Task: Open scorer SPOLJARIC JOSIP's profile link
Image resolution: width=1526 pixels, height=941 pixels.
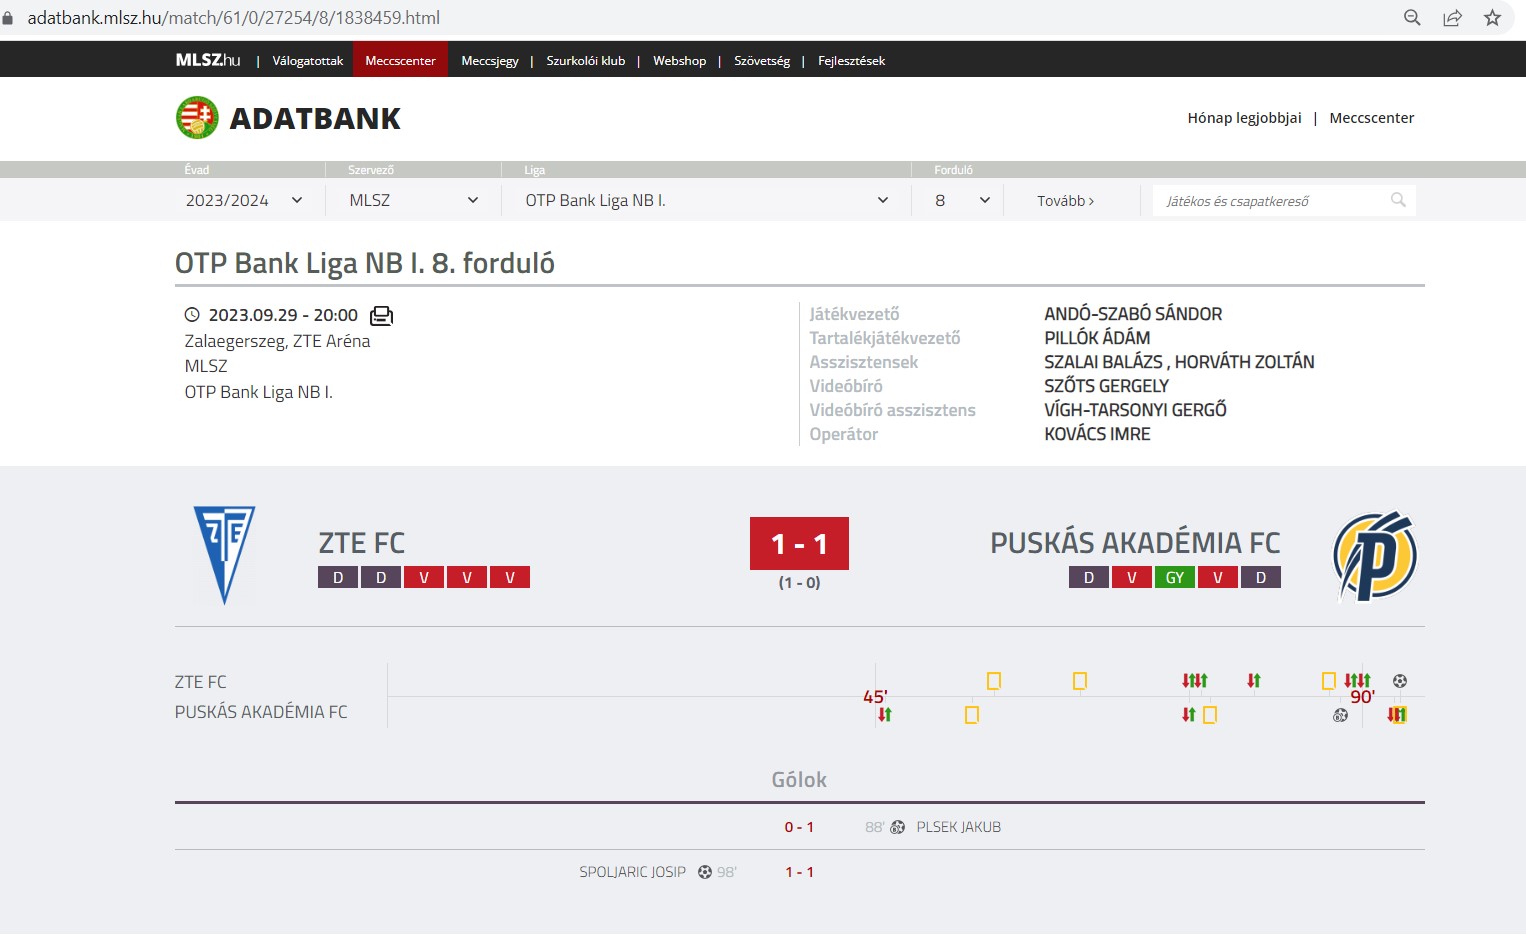Action: (x=633, y=872)
